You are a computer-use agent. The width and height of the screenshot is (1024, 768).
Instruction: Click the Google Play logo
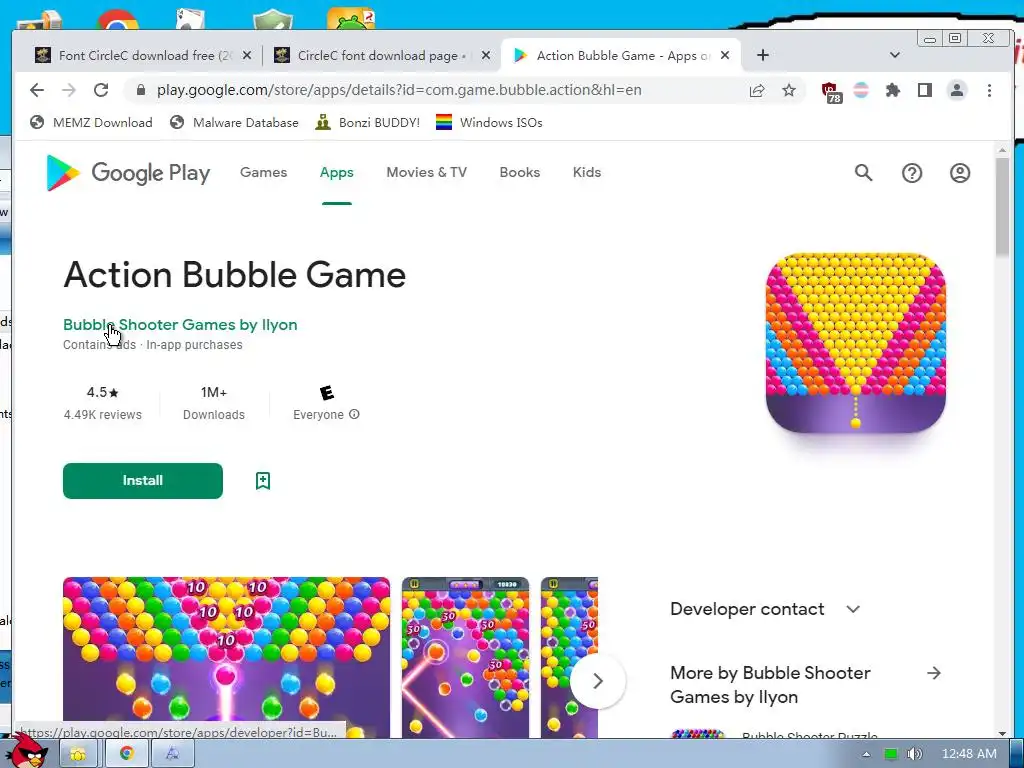click(128, 173)
